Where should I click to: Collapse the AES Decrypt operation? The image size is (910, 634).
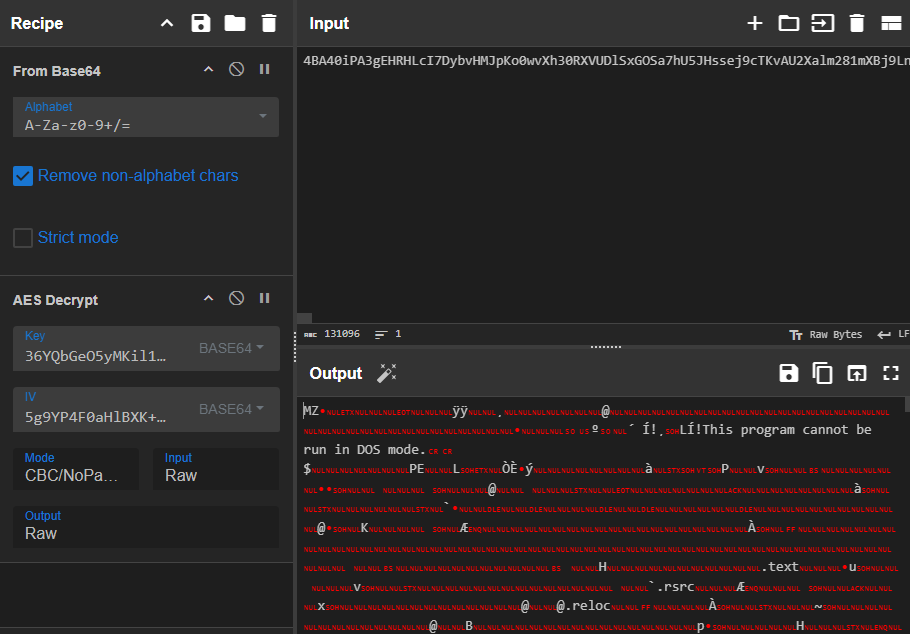tap(209, 298)
